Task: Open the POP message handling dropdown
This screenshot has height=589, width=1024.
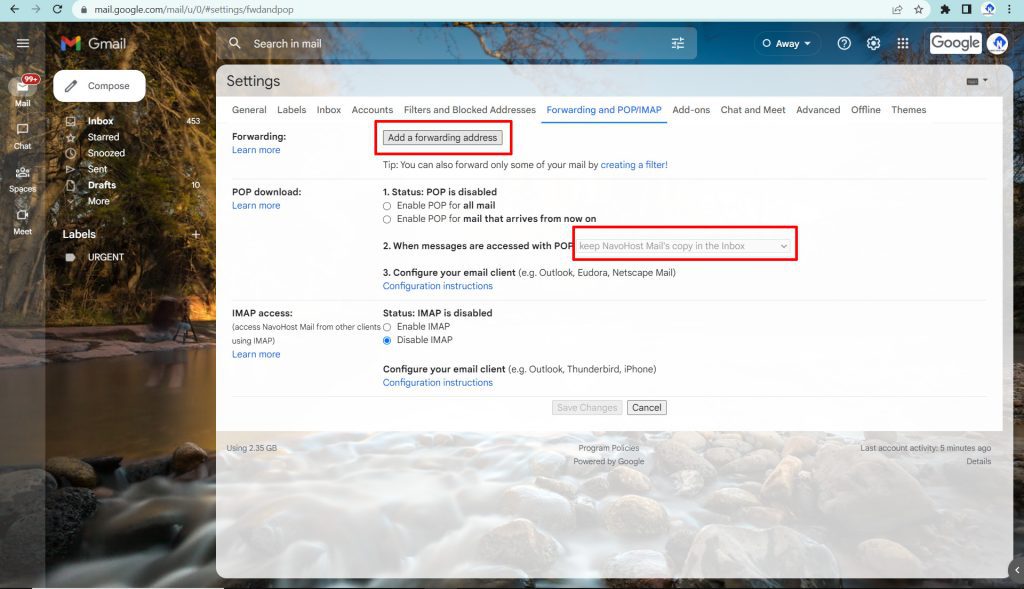Action: 683,245
